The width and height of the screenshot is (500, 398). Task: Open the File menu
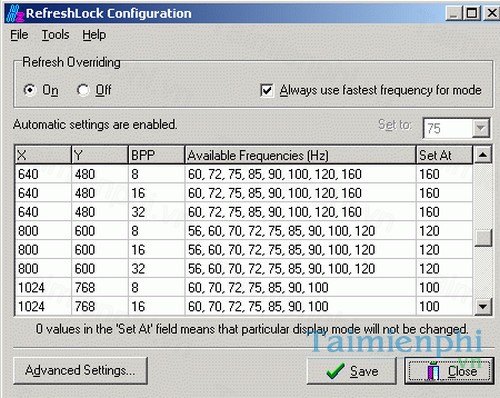[x=19, y=35]
